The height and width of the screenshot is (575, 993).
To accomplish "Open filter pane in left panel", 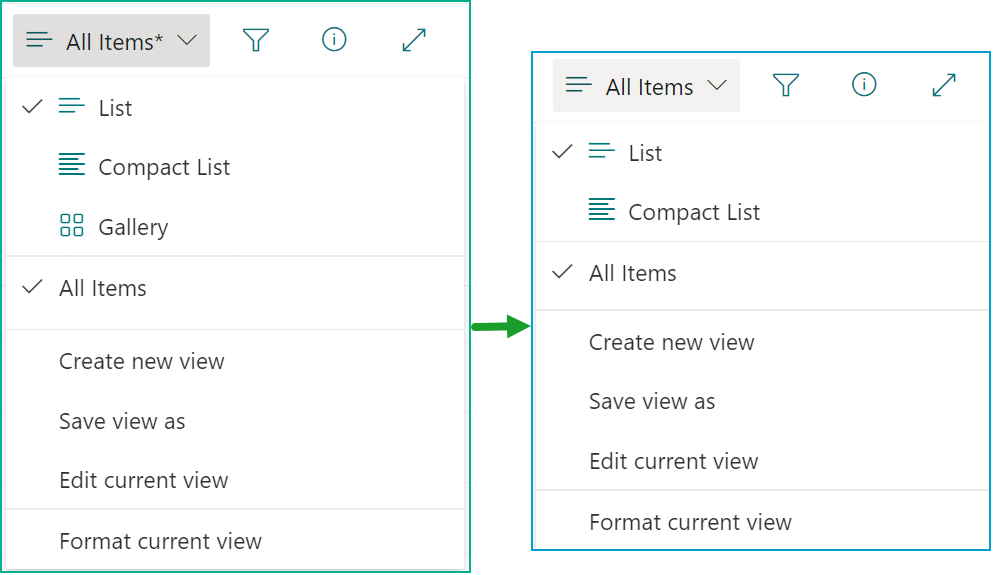I will [256, 41].
